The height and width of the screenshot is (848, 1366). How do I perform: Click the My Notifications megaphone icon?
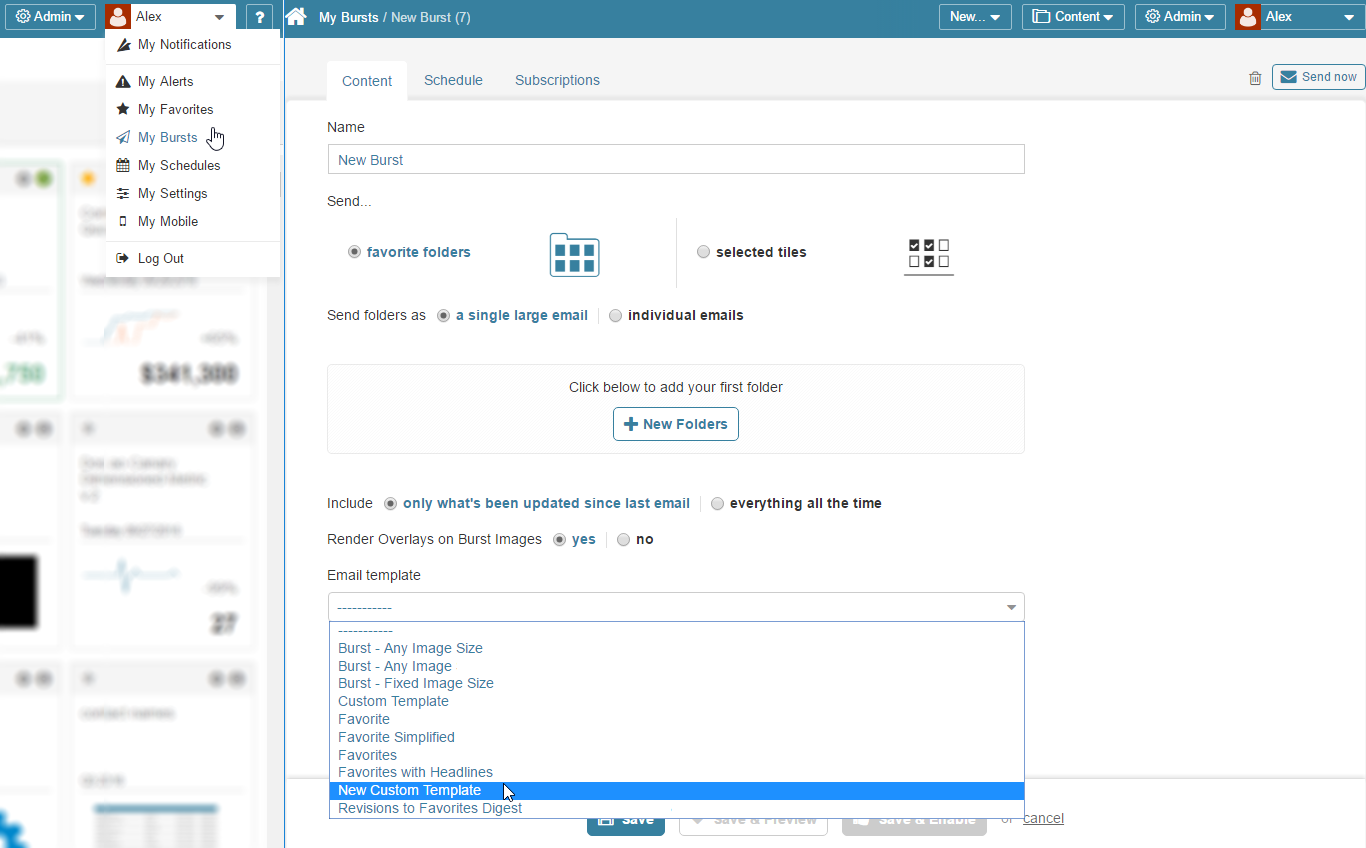point(124,45)
